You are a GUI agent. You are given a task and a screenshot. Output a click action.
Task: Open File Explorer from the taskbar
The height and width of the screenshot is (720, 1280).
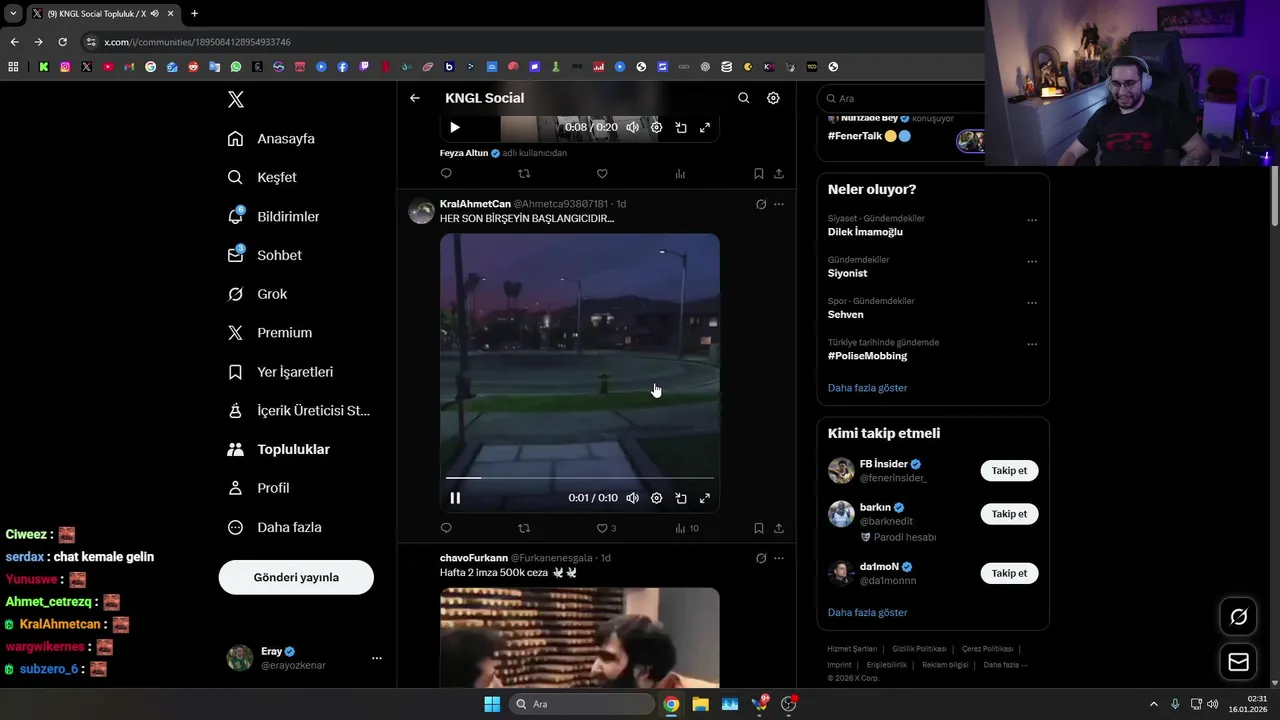click(x=701, y=704)
